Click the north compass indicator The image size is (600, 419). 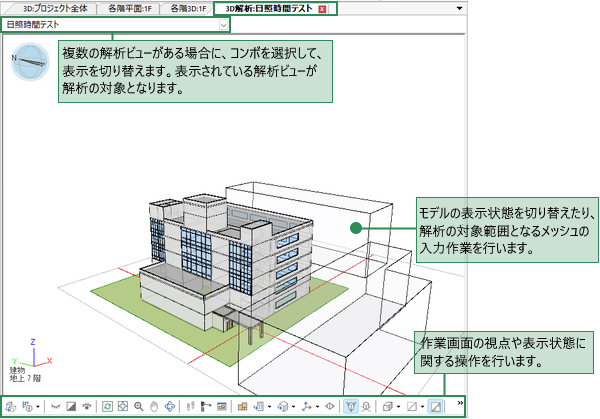pos(29,62)
